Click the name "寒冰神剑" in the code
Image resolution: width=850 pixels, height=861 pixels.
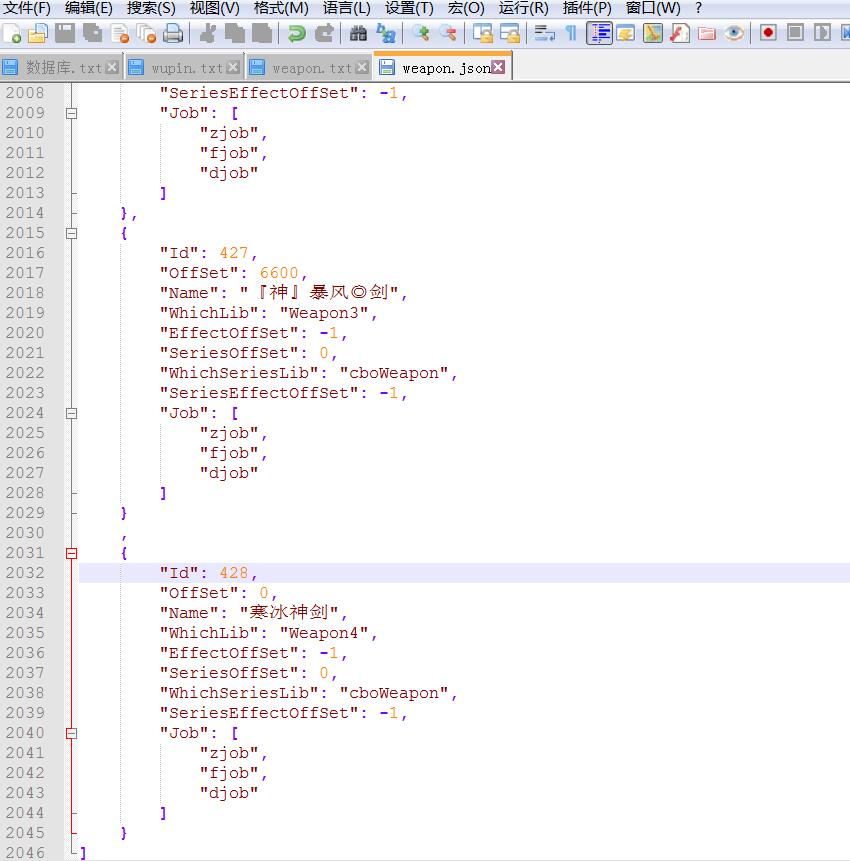click(x=289, y=613)
